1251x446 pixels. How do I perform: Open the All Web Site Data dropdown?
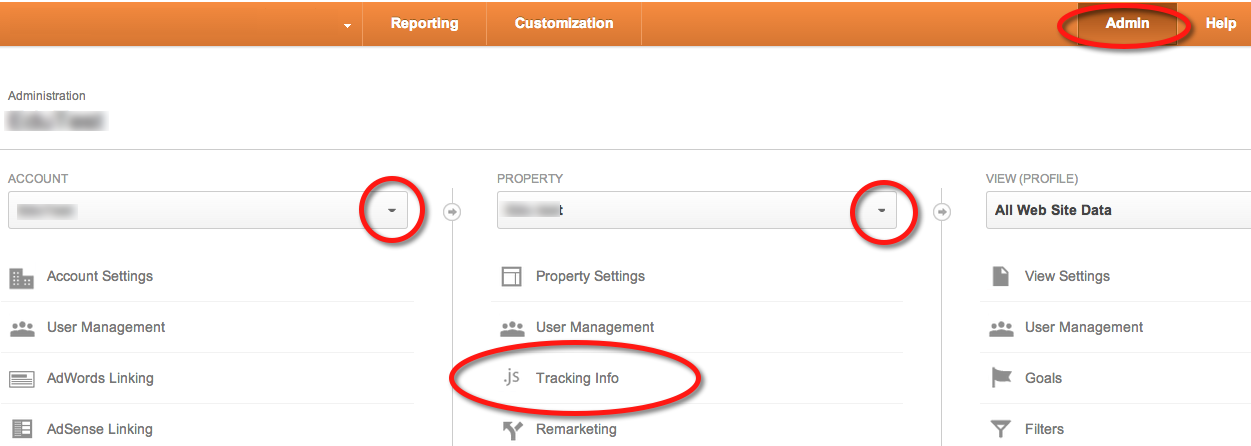[x=1118, y=210]
